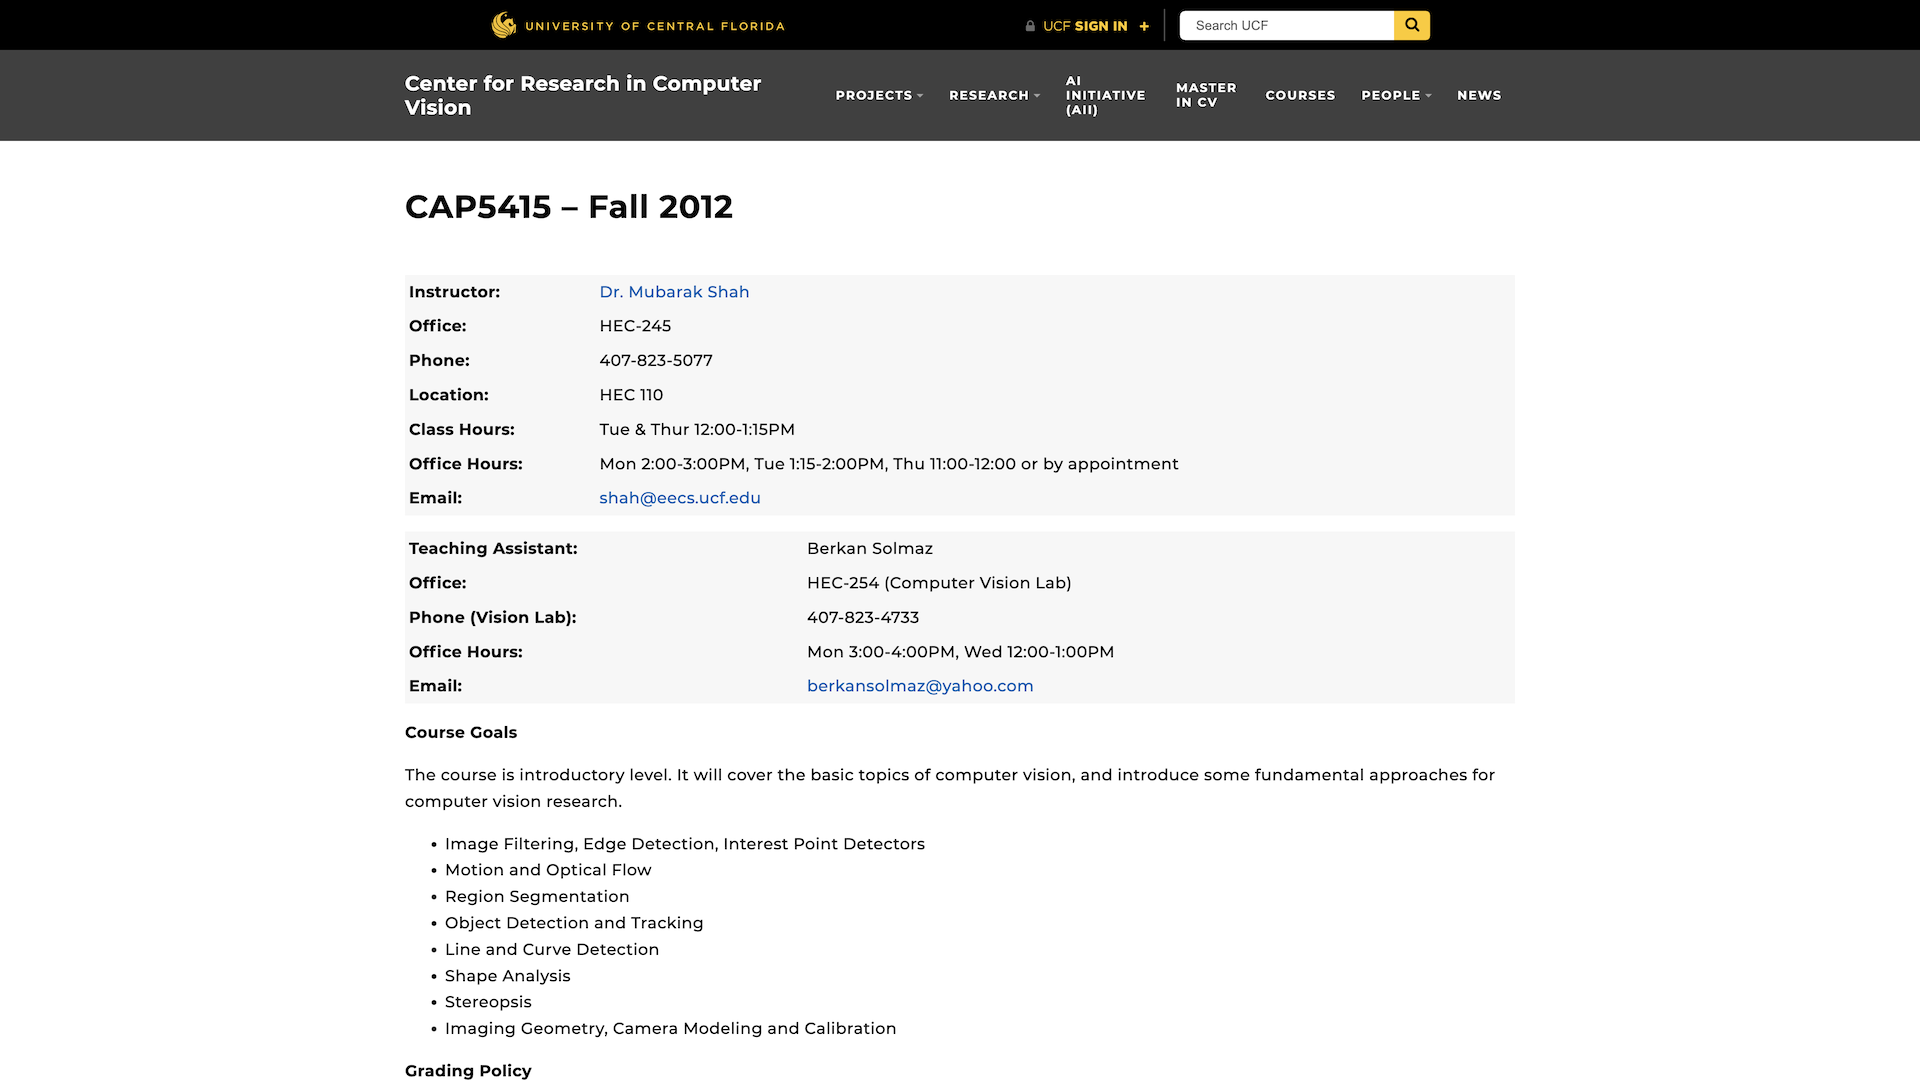Screen dimensions: 1920x1080
Task: Open the Projects dropdown menu
Action: tap(879, 95)
